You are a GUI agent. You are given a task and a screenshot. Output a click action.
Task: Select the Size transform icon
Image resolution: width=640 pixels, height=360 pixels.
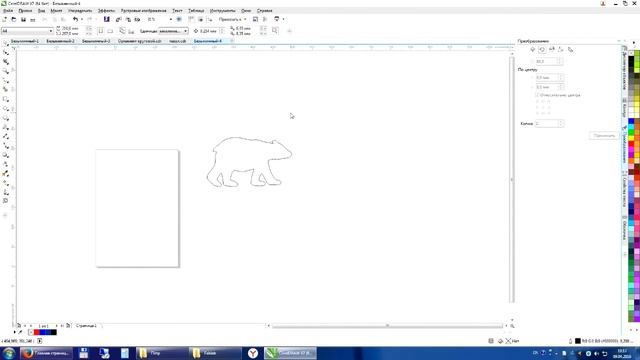click(x=561, y=49)
